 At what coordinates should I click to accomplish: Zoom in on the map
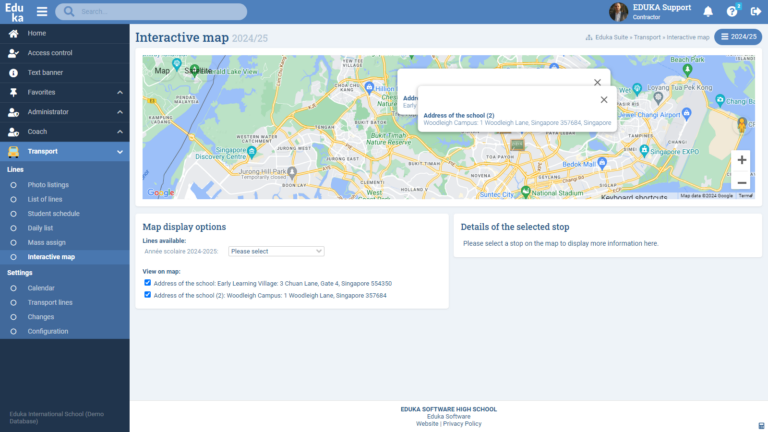[742, 160]
